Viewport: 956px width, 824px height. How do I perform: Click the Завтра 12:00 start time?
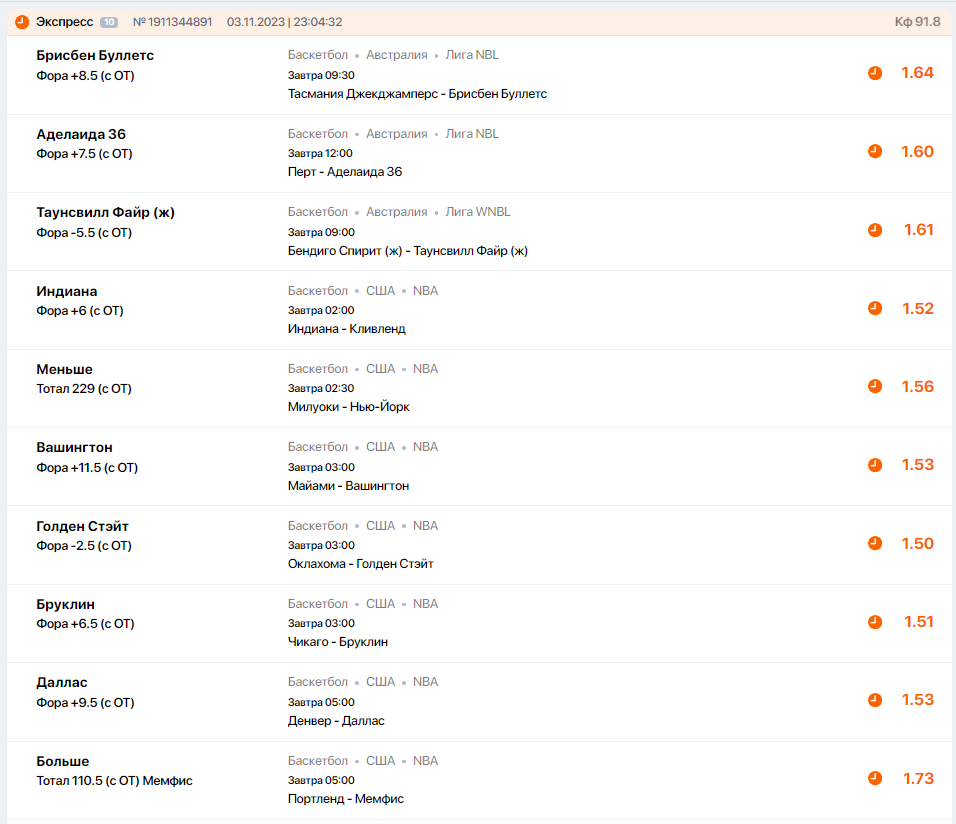(320, 153)
